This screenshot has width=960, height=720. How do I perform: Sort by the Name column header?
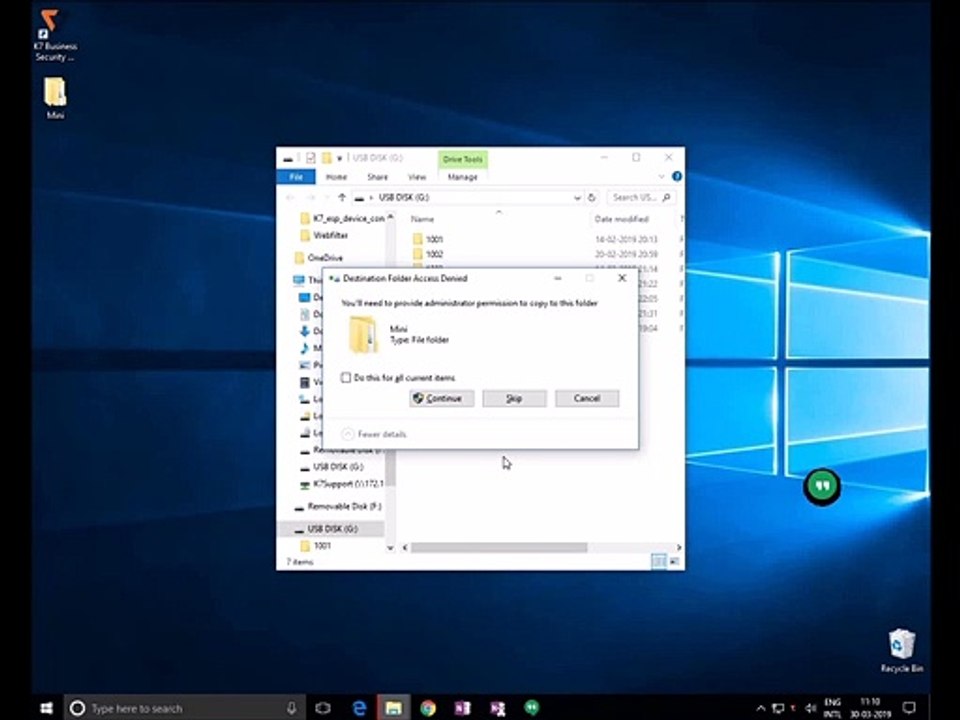point(422,219)
